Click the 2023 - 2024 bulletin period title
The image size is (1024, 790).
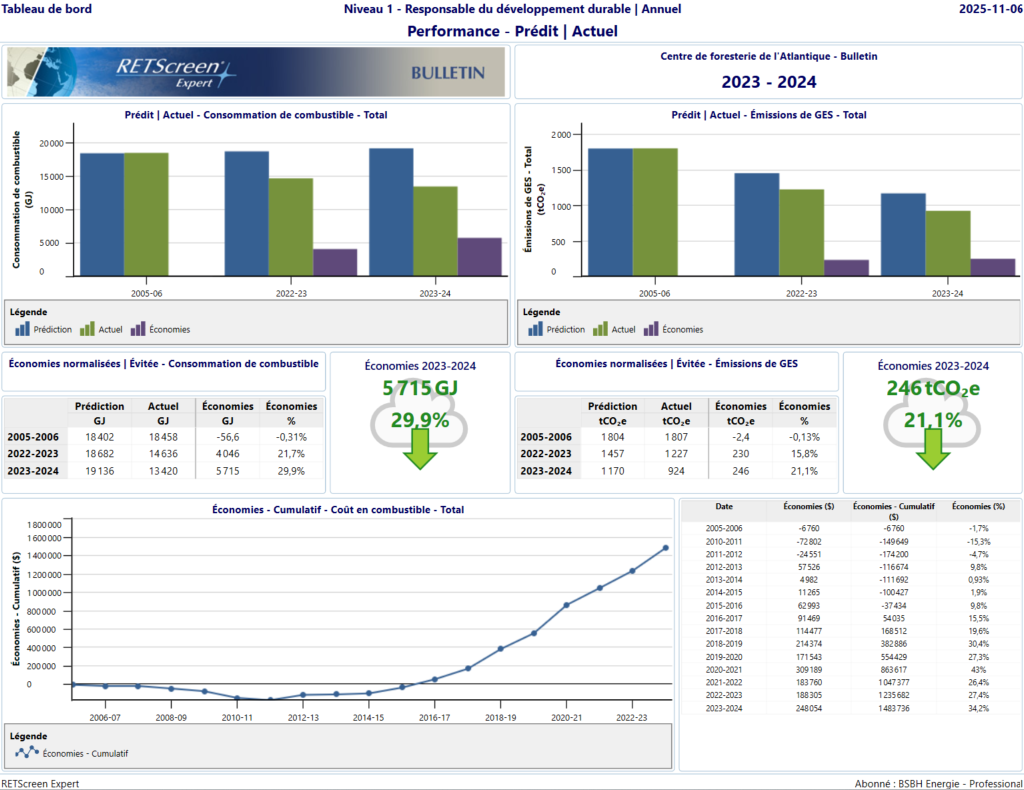click(769, 82)
